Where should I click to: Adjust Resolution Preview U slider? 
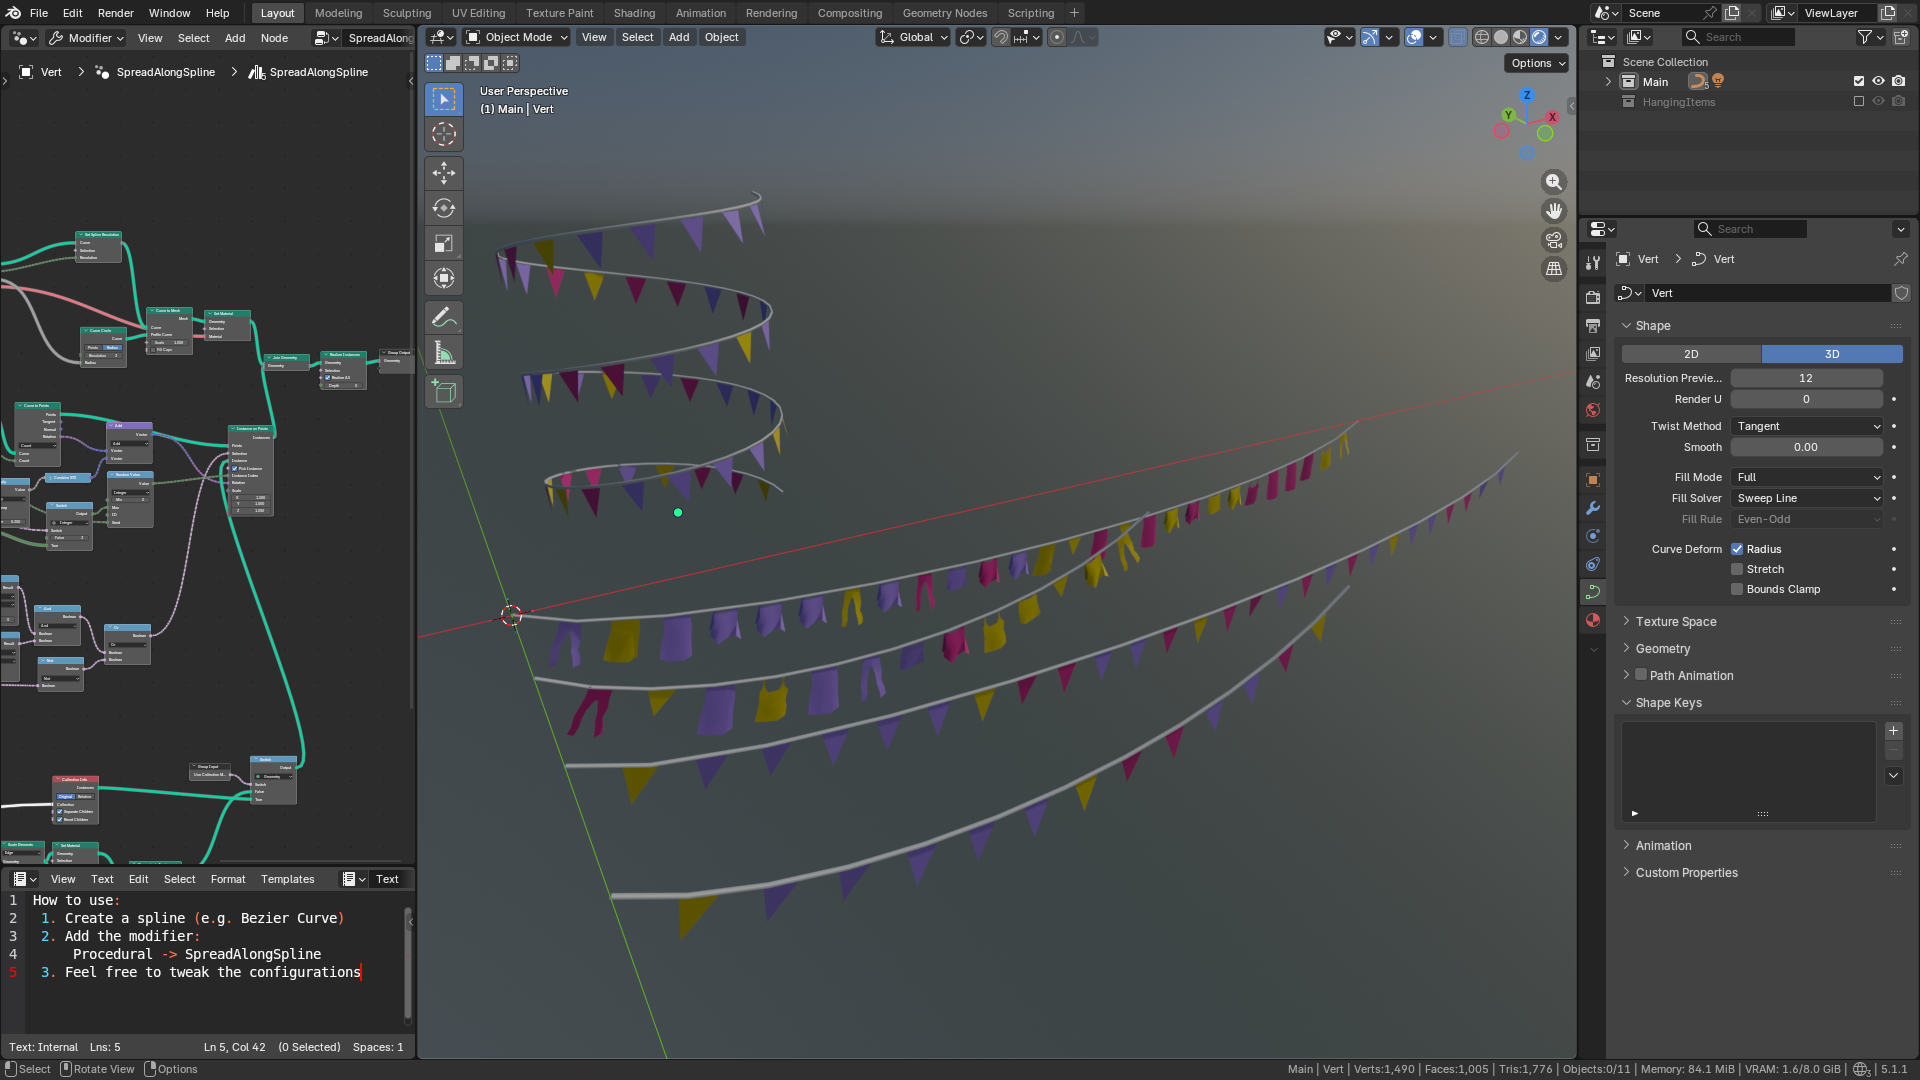coord(1807,378)
